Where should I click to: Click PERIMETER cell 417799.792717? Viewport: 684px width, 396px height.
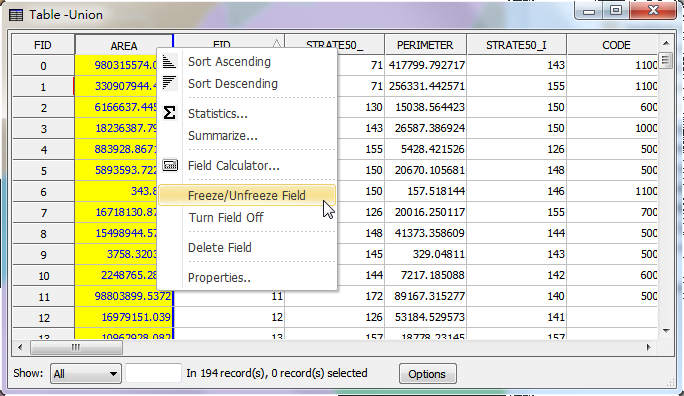(x=426, y=65)
